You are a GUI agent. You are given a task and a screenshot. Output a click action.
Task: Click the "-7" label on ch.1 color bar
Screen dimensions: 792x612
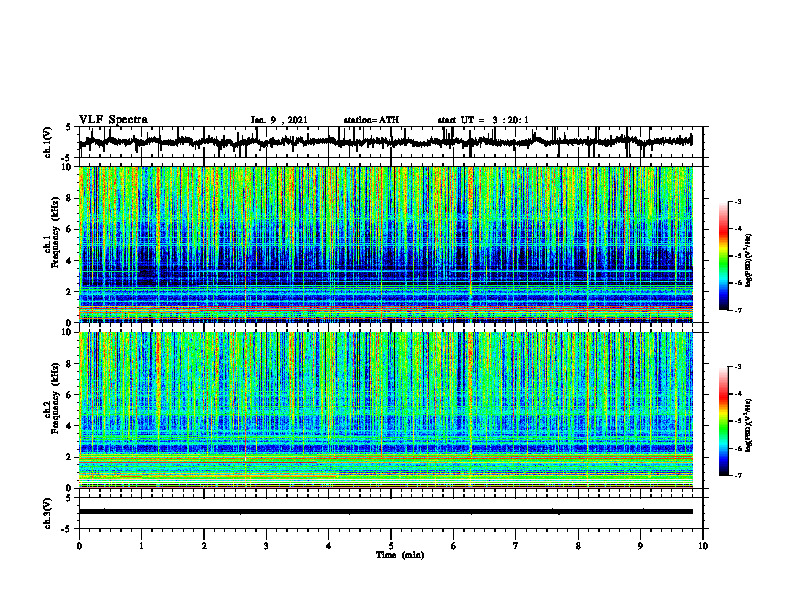[x=737, y=310]
